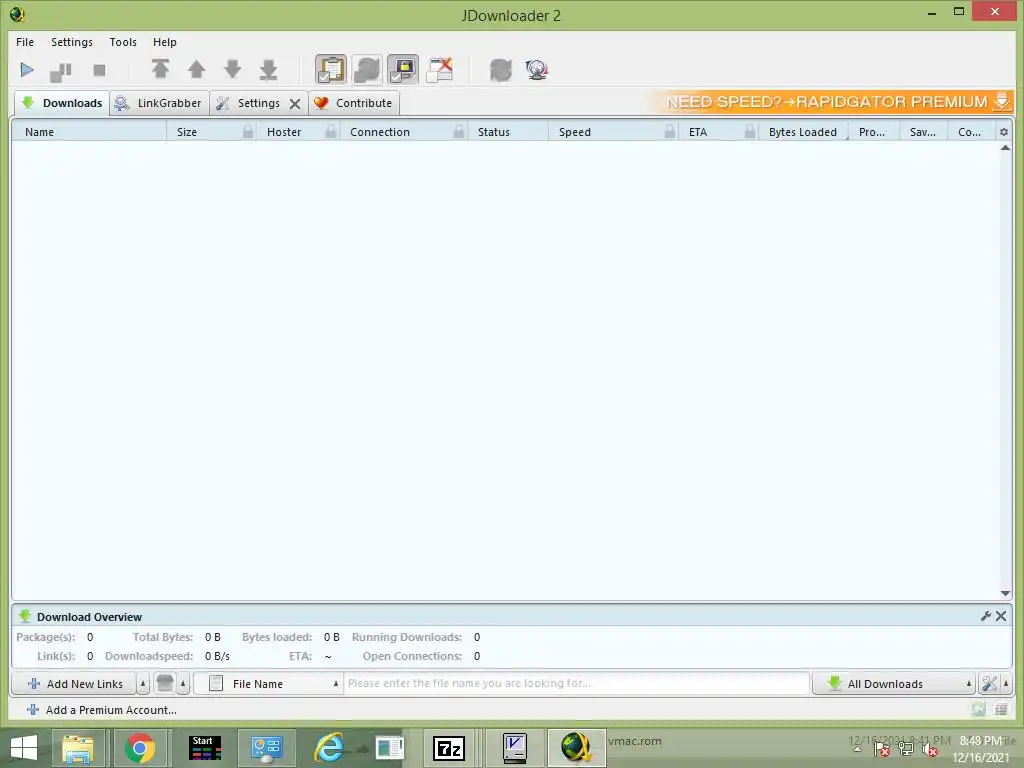Sort by the Name column header
This screenshot has height=768, width=1024.
pyautogui.click(x=89, y=132)
